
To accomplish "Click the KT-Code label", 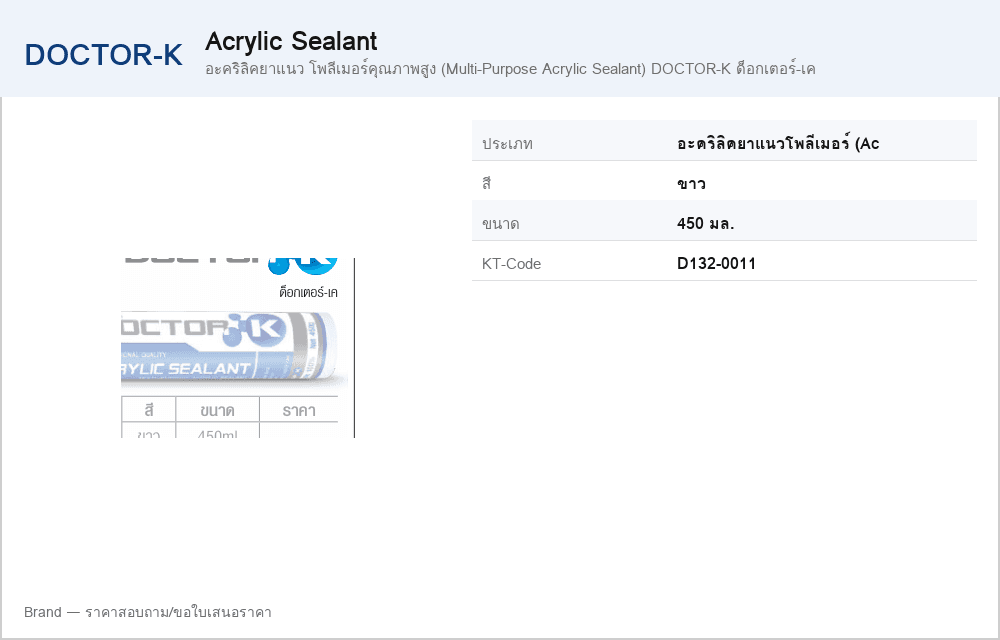I will (x=511, y=264).
